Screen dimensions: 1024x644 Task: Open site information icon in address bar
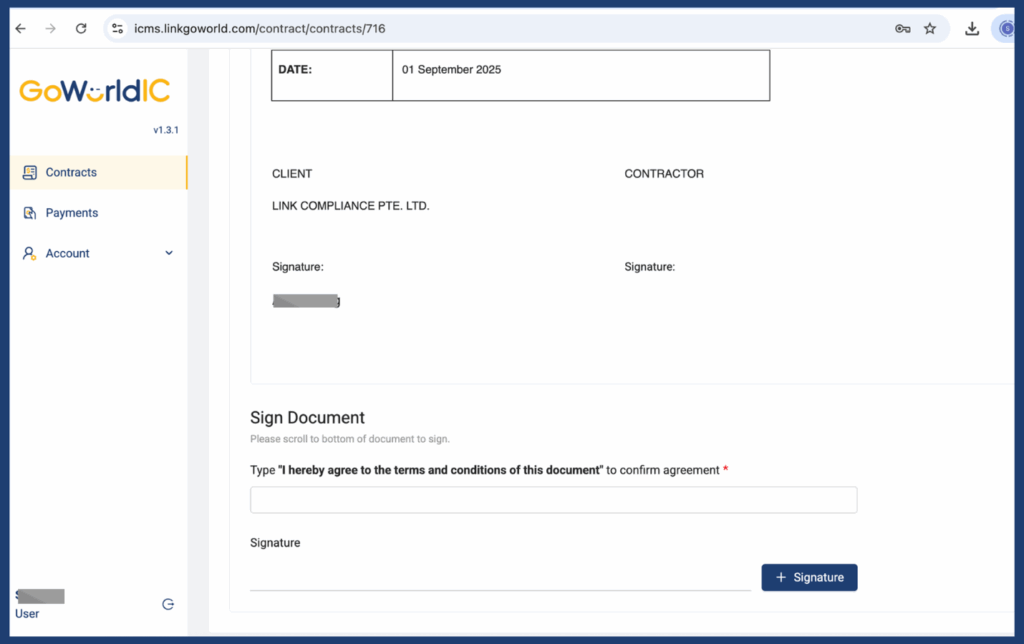coord(118,29)
